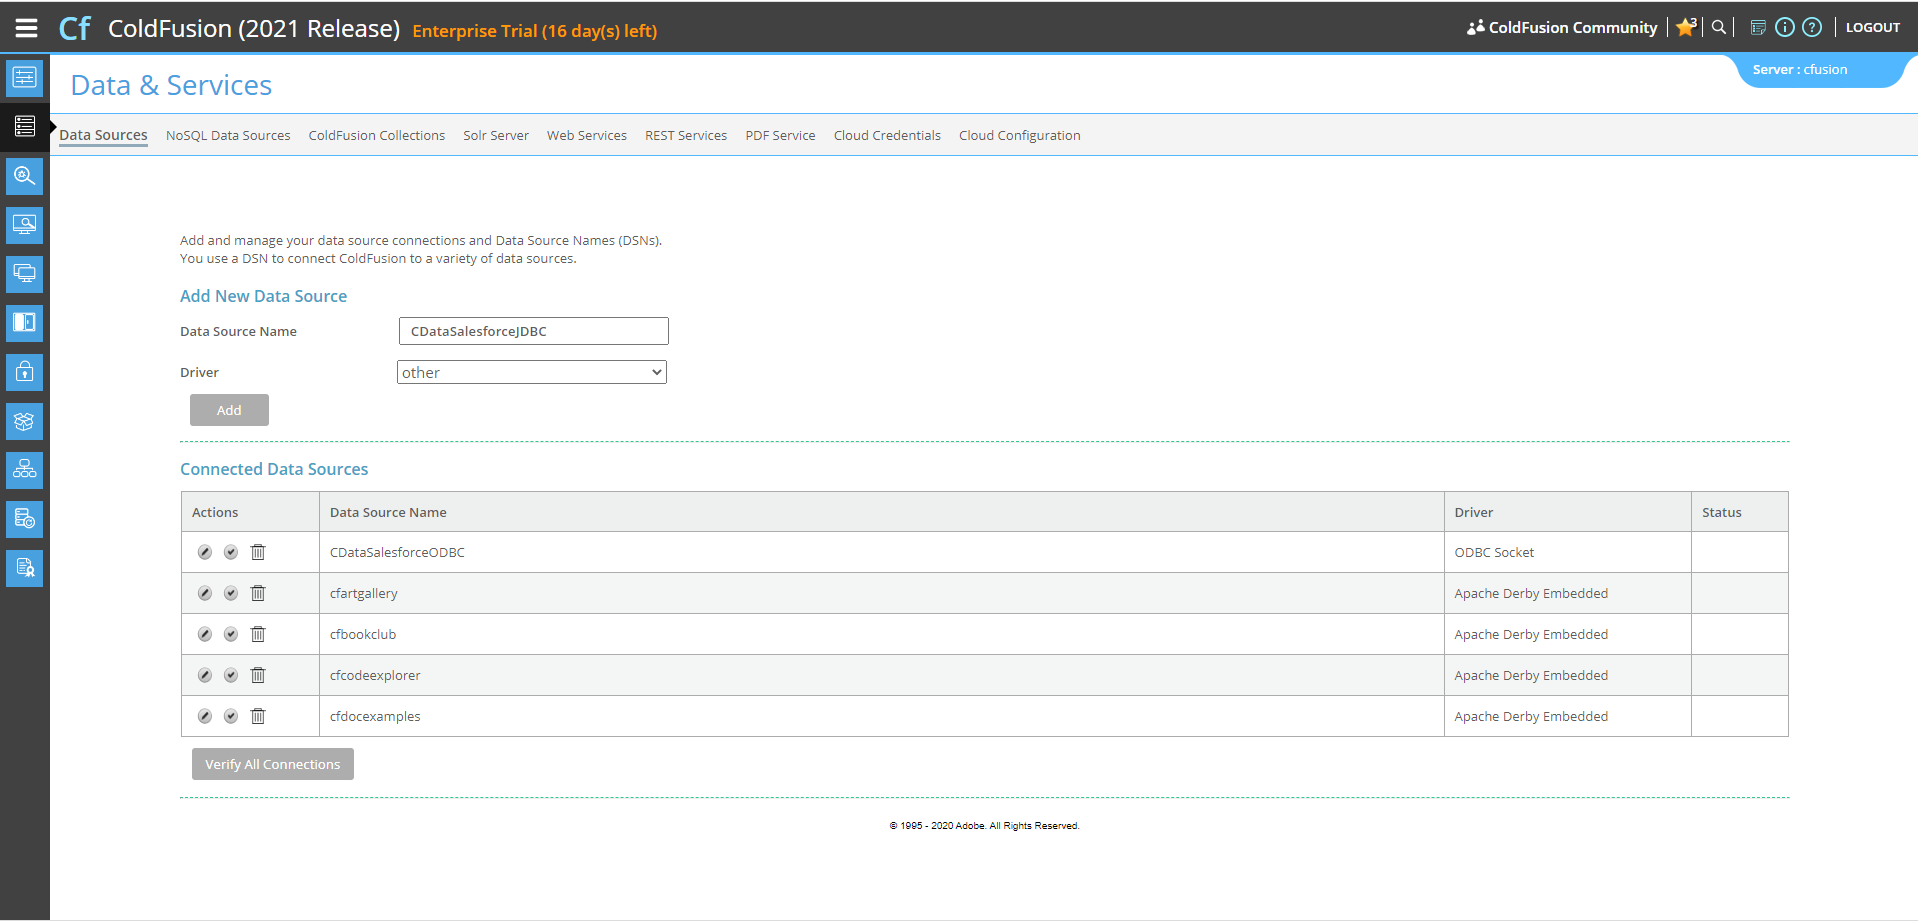Focus the Data Source Name field

(533, 331)
